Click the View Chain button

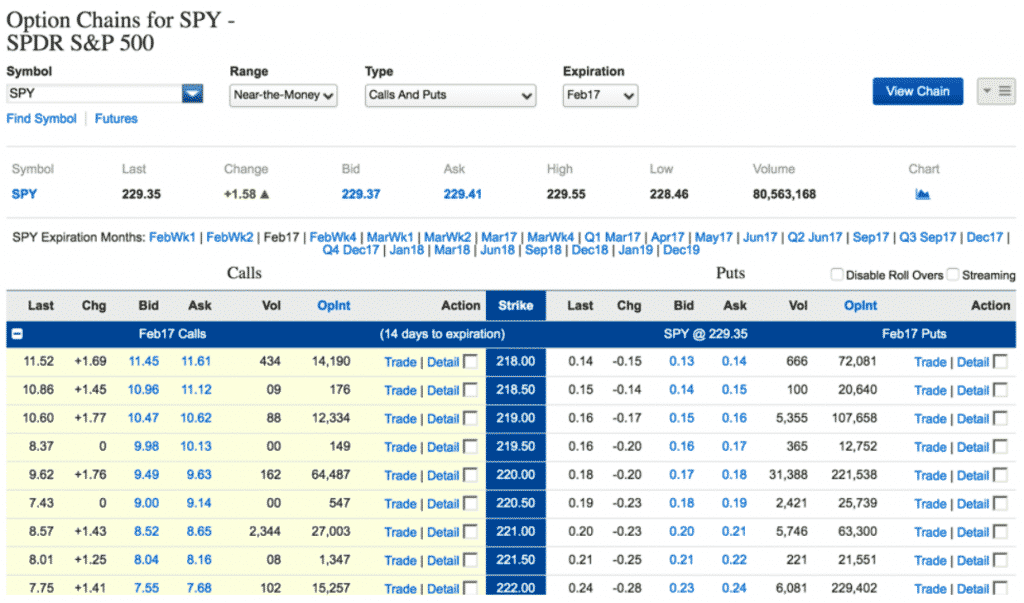tap(918, 91)
